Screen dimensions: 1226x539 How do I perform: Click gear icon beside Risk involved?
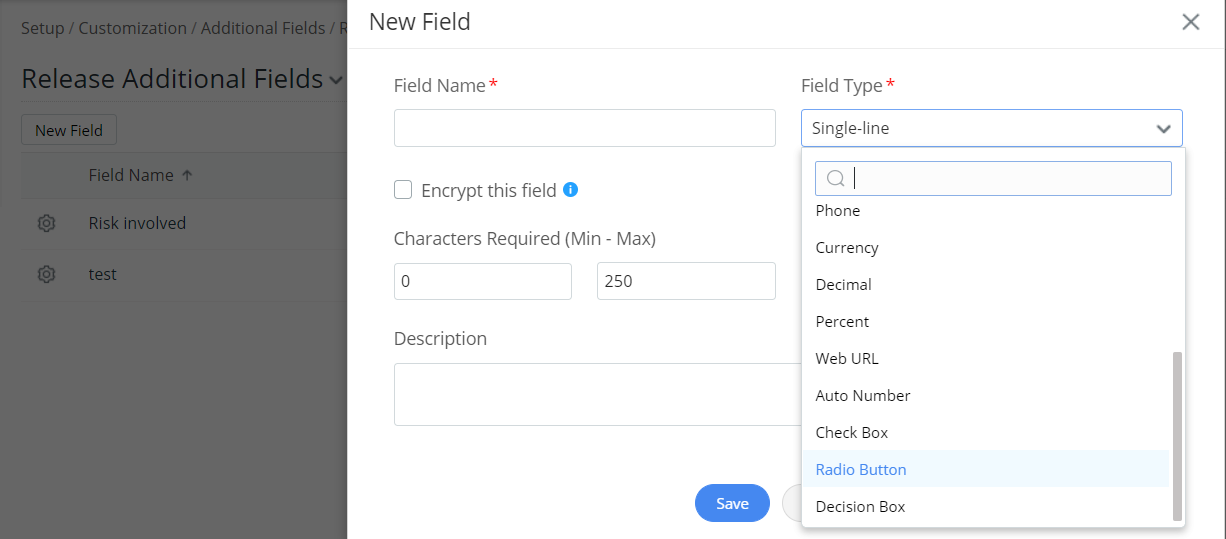coord(46,223)
